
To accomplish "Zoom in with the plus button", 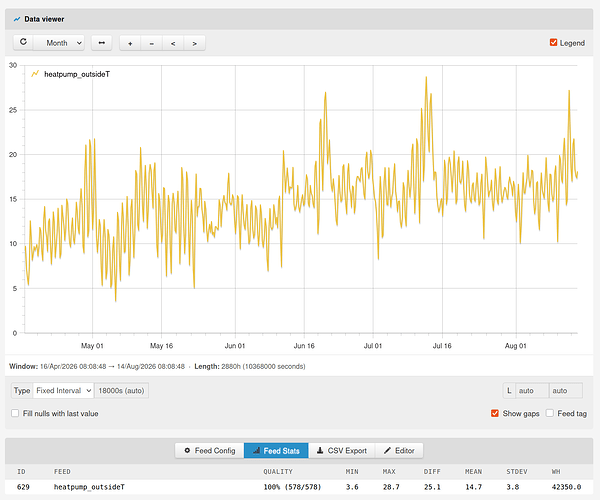I will pos(130,43).
